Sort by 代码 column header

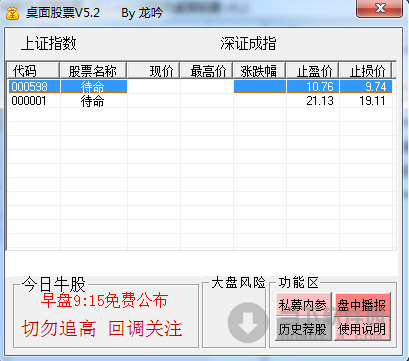33,71
